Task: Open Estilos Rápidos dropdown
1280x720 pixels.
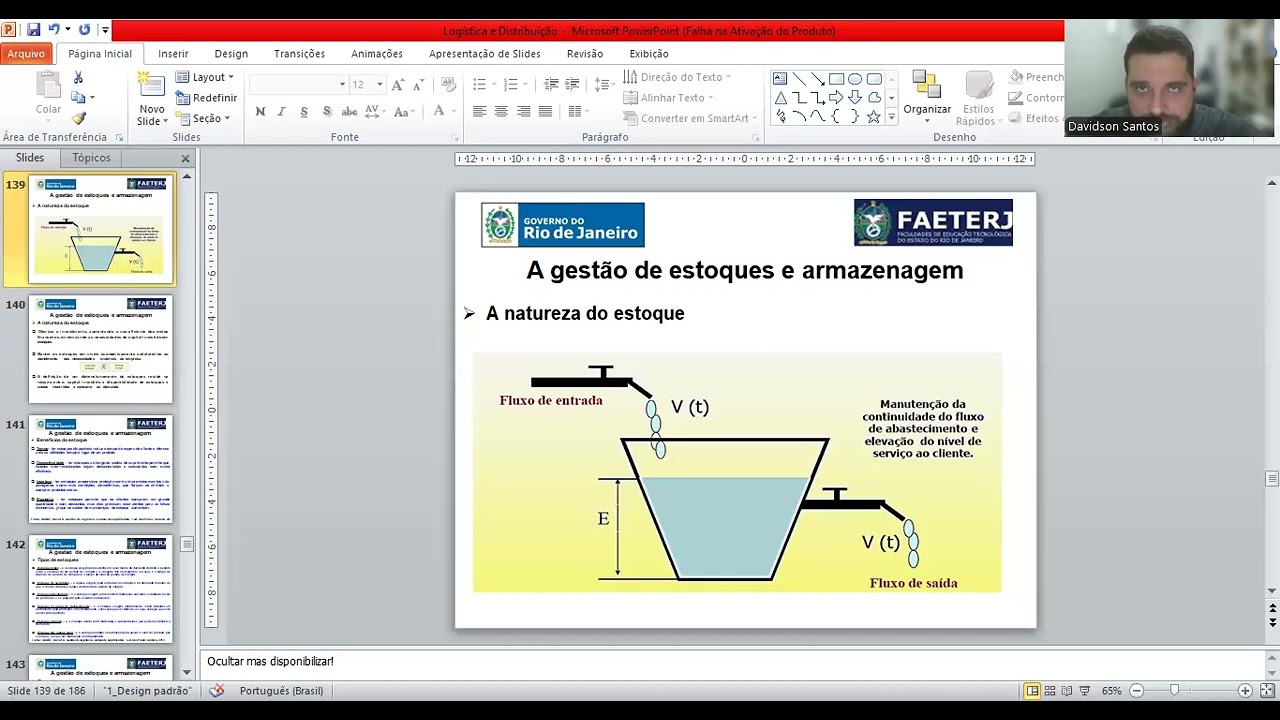Action: 978,98
